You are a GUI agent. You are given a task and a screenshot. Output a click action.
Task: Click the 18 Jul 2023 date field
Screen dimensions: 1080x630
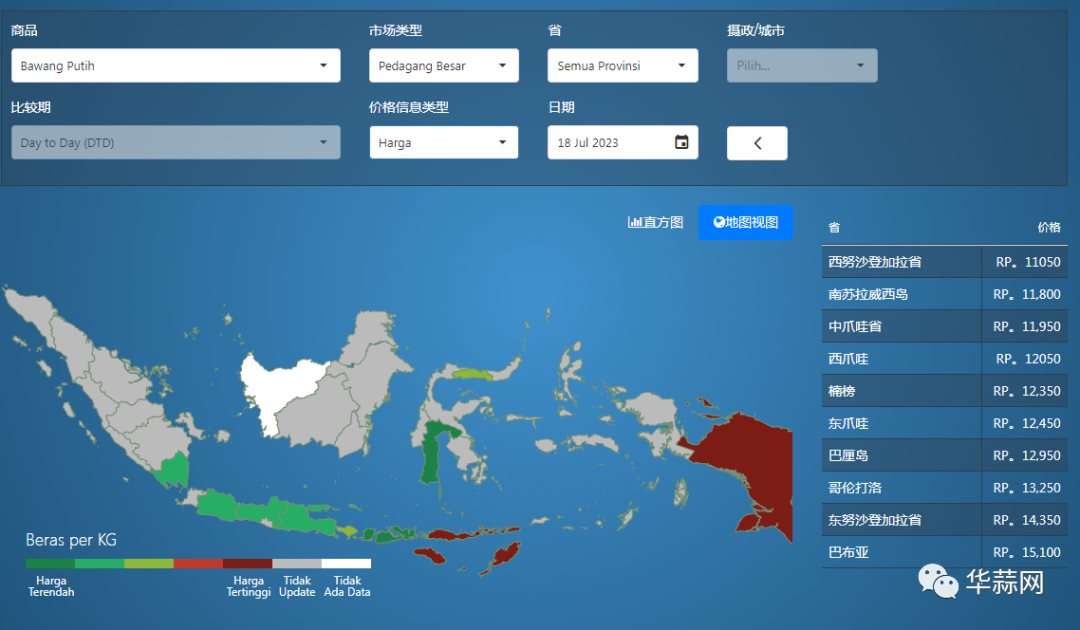tap(608, 143)
